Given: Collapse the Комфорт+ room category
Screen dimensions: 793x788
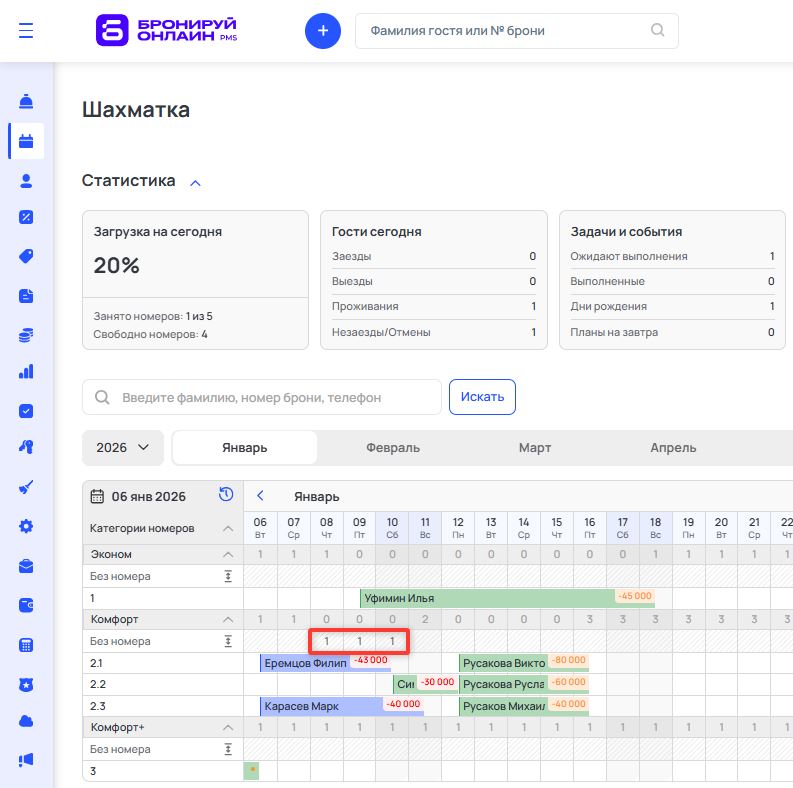Looking at the screenshot, I should [227, 727].
